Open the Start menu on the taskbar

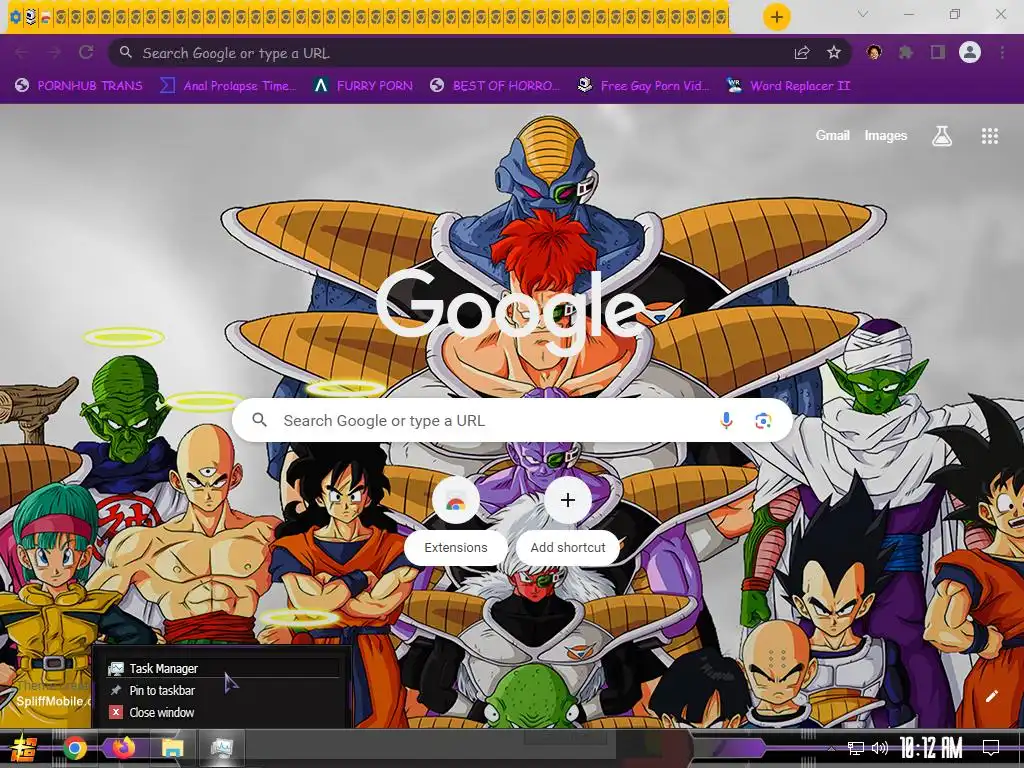pos(25,748)
